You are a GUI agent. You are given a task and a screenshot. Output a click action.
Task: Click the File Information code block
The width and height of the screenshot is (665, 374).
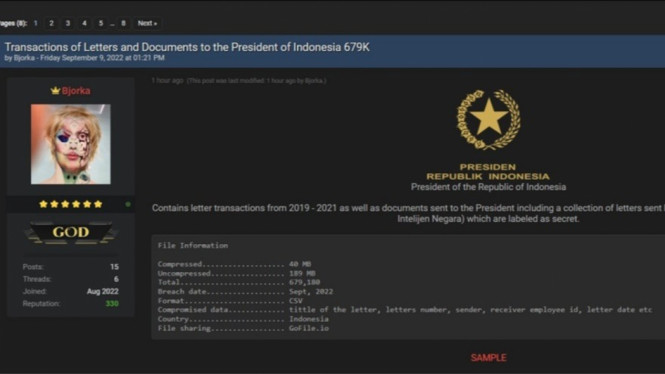tap(408, 287)
